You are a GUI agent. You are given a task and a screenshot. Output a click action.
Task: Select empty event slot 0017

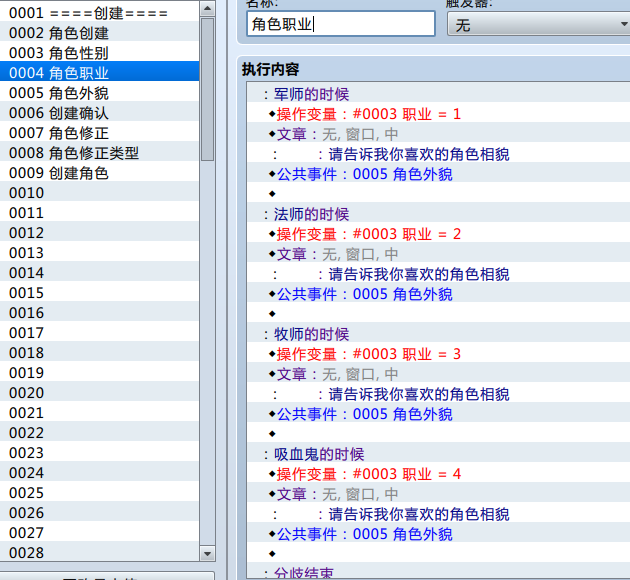pyautogui.click(x=99, y=333)
